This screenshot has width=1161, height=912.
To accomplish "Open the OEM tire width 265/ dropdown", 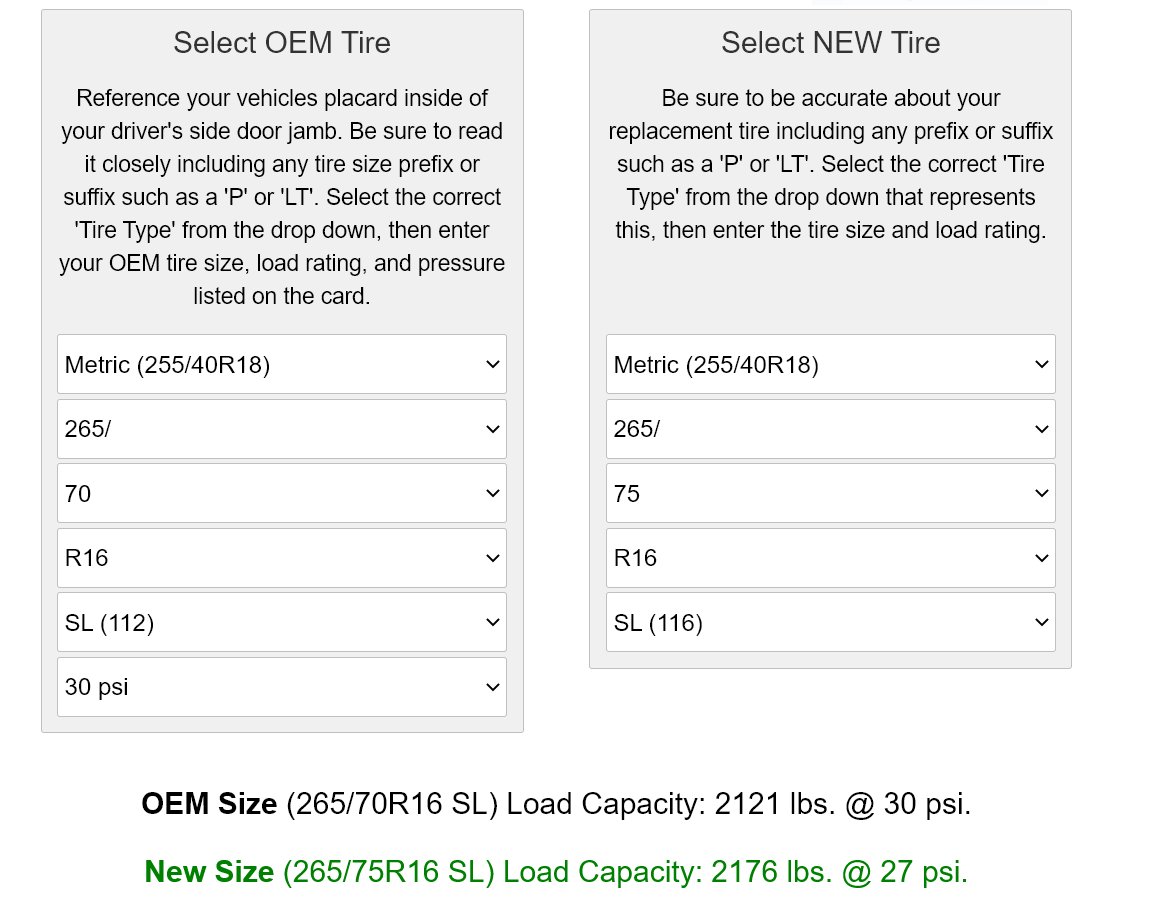I will click(281, 429).
